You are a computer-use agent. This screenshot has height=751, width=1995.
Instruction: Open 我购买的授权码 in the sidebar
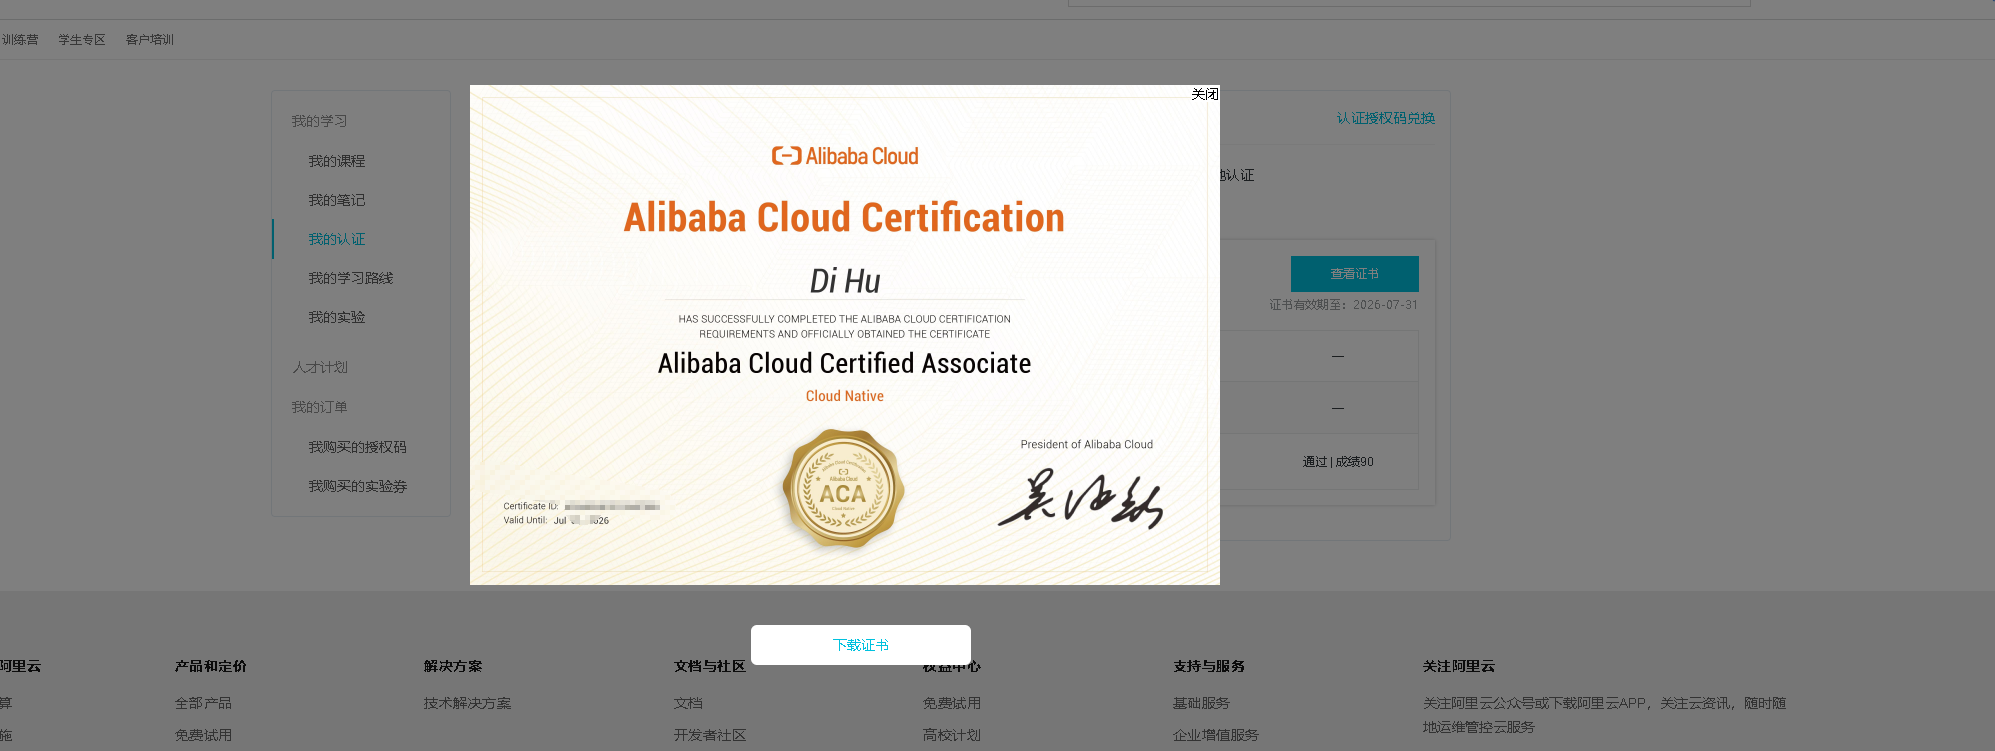[x=357, y=447]
